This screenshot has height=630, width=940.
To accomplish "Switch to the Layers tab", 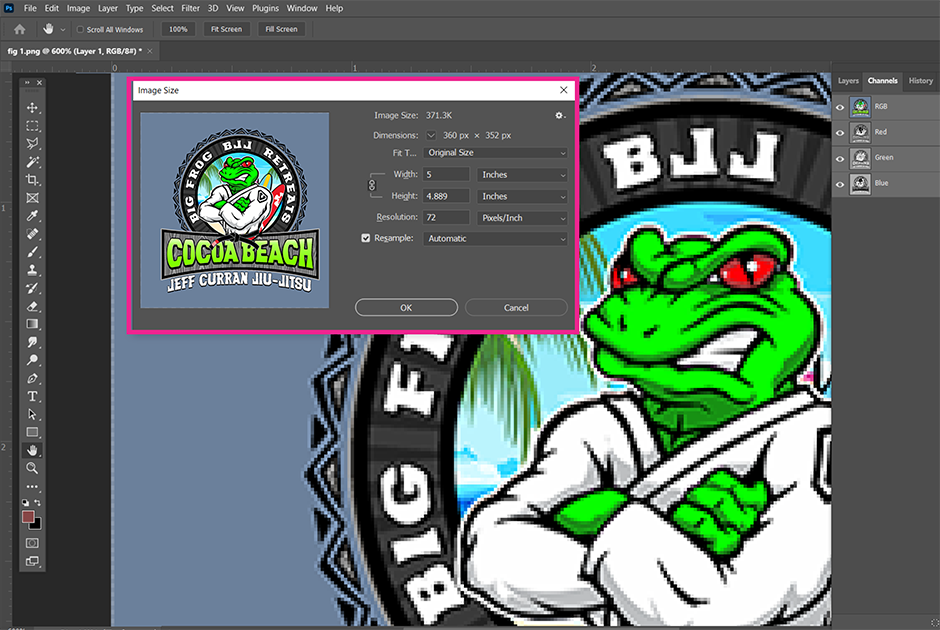I will 848,80.
